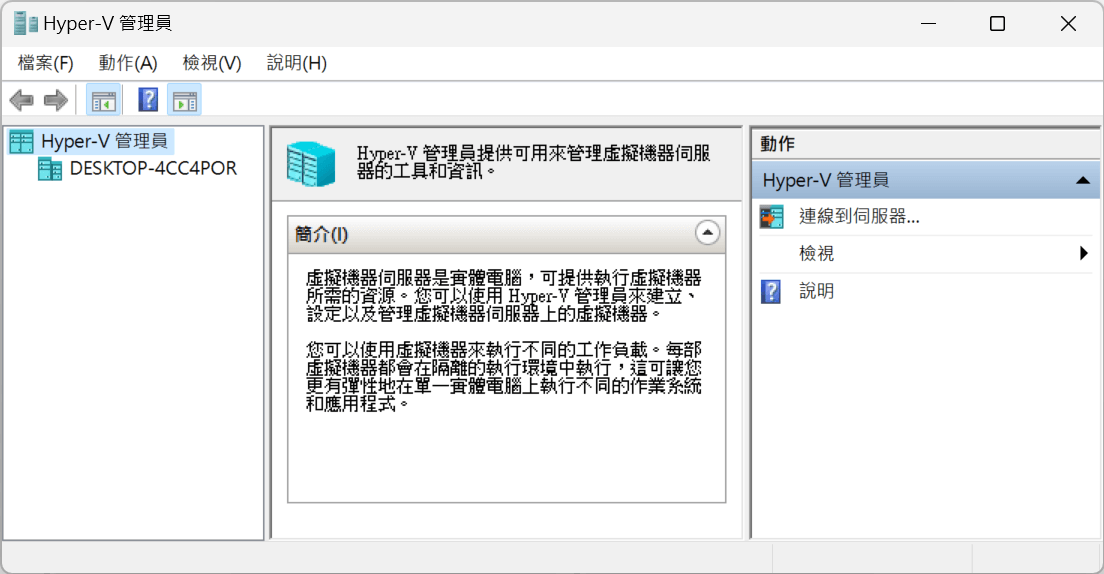The height and width of the screenshot is (574, 1104).
Task: Open the 動作(A) menu
Action: pyautogui.click(x=127, y=63)
